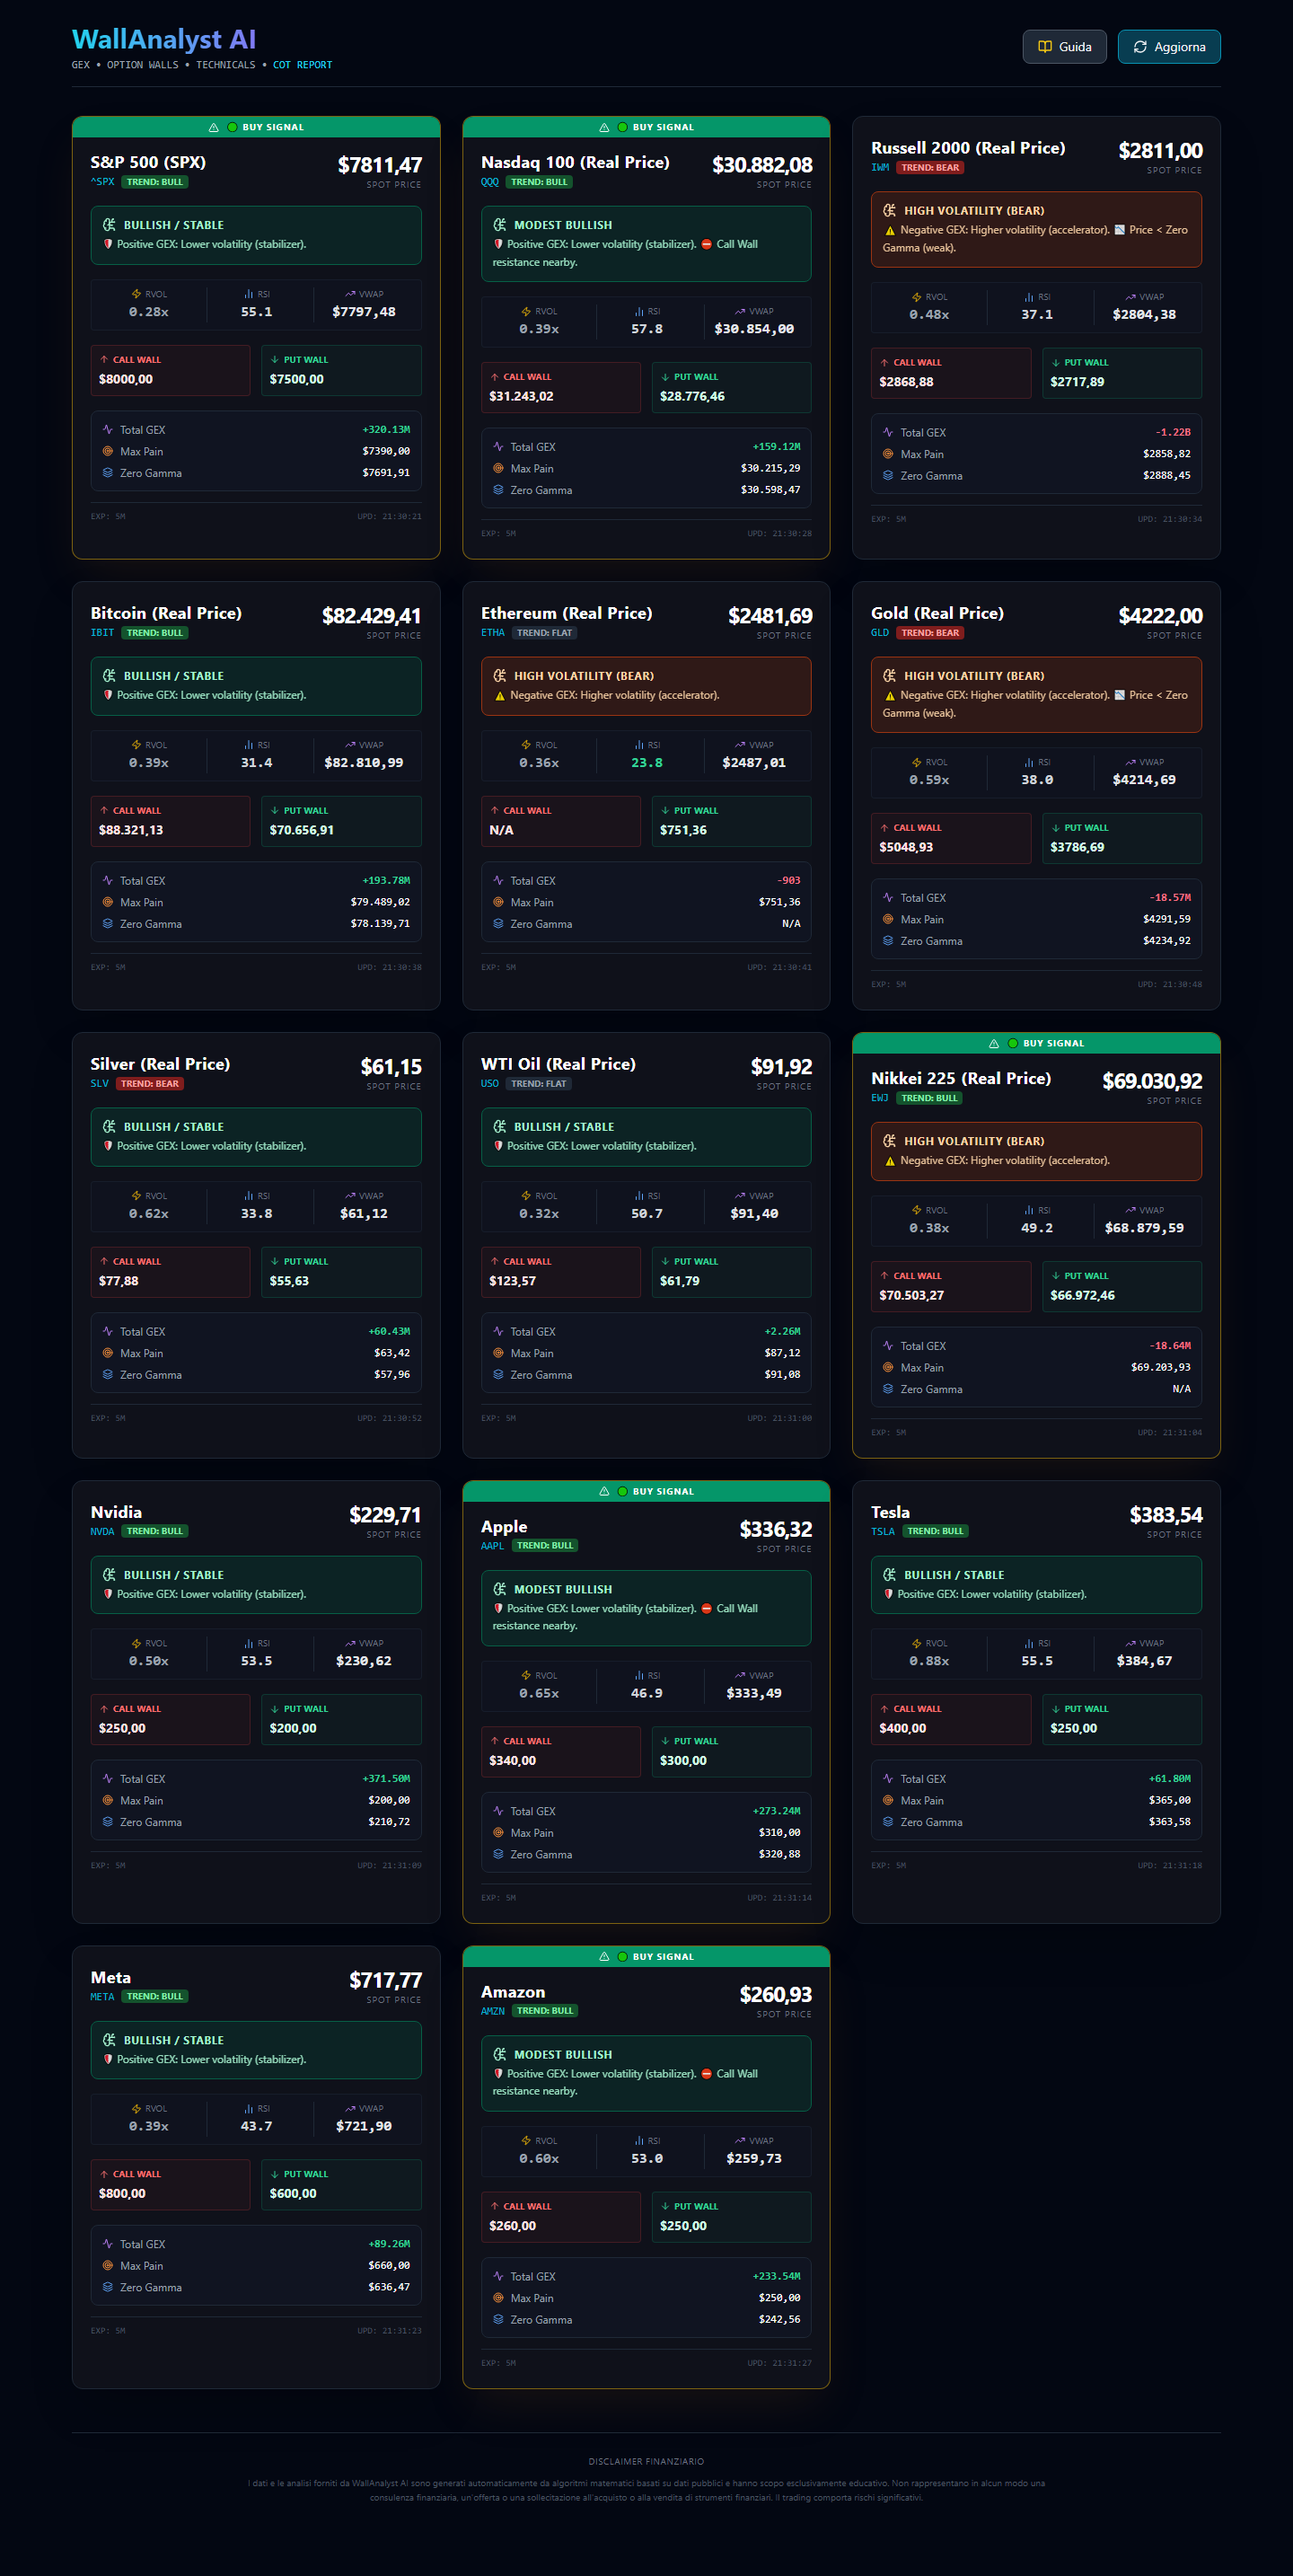The image size is (1293, 2576).
Task: Click the Call Wall up-arrow icon in WTI Oil card
Action: [495, 1261]
